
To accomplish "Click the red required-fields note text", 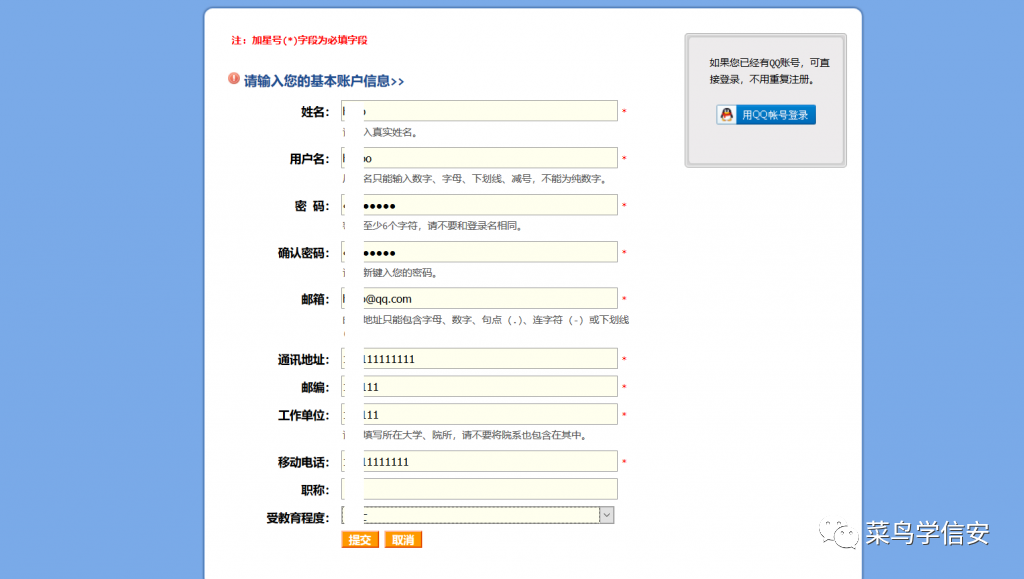I will click(x=299, y=40).
